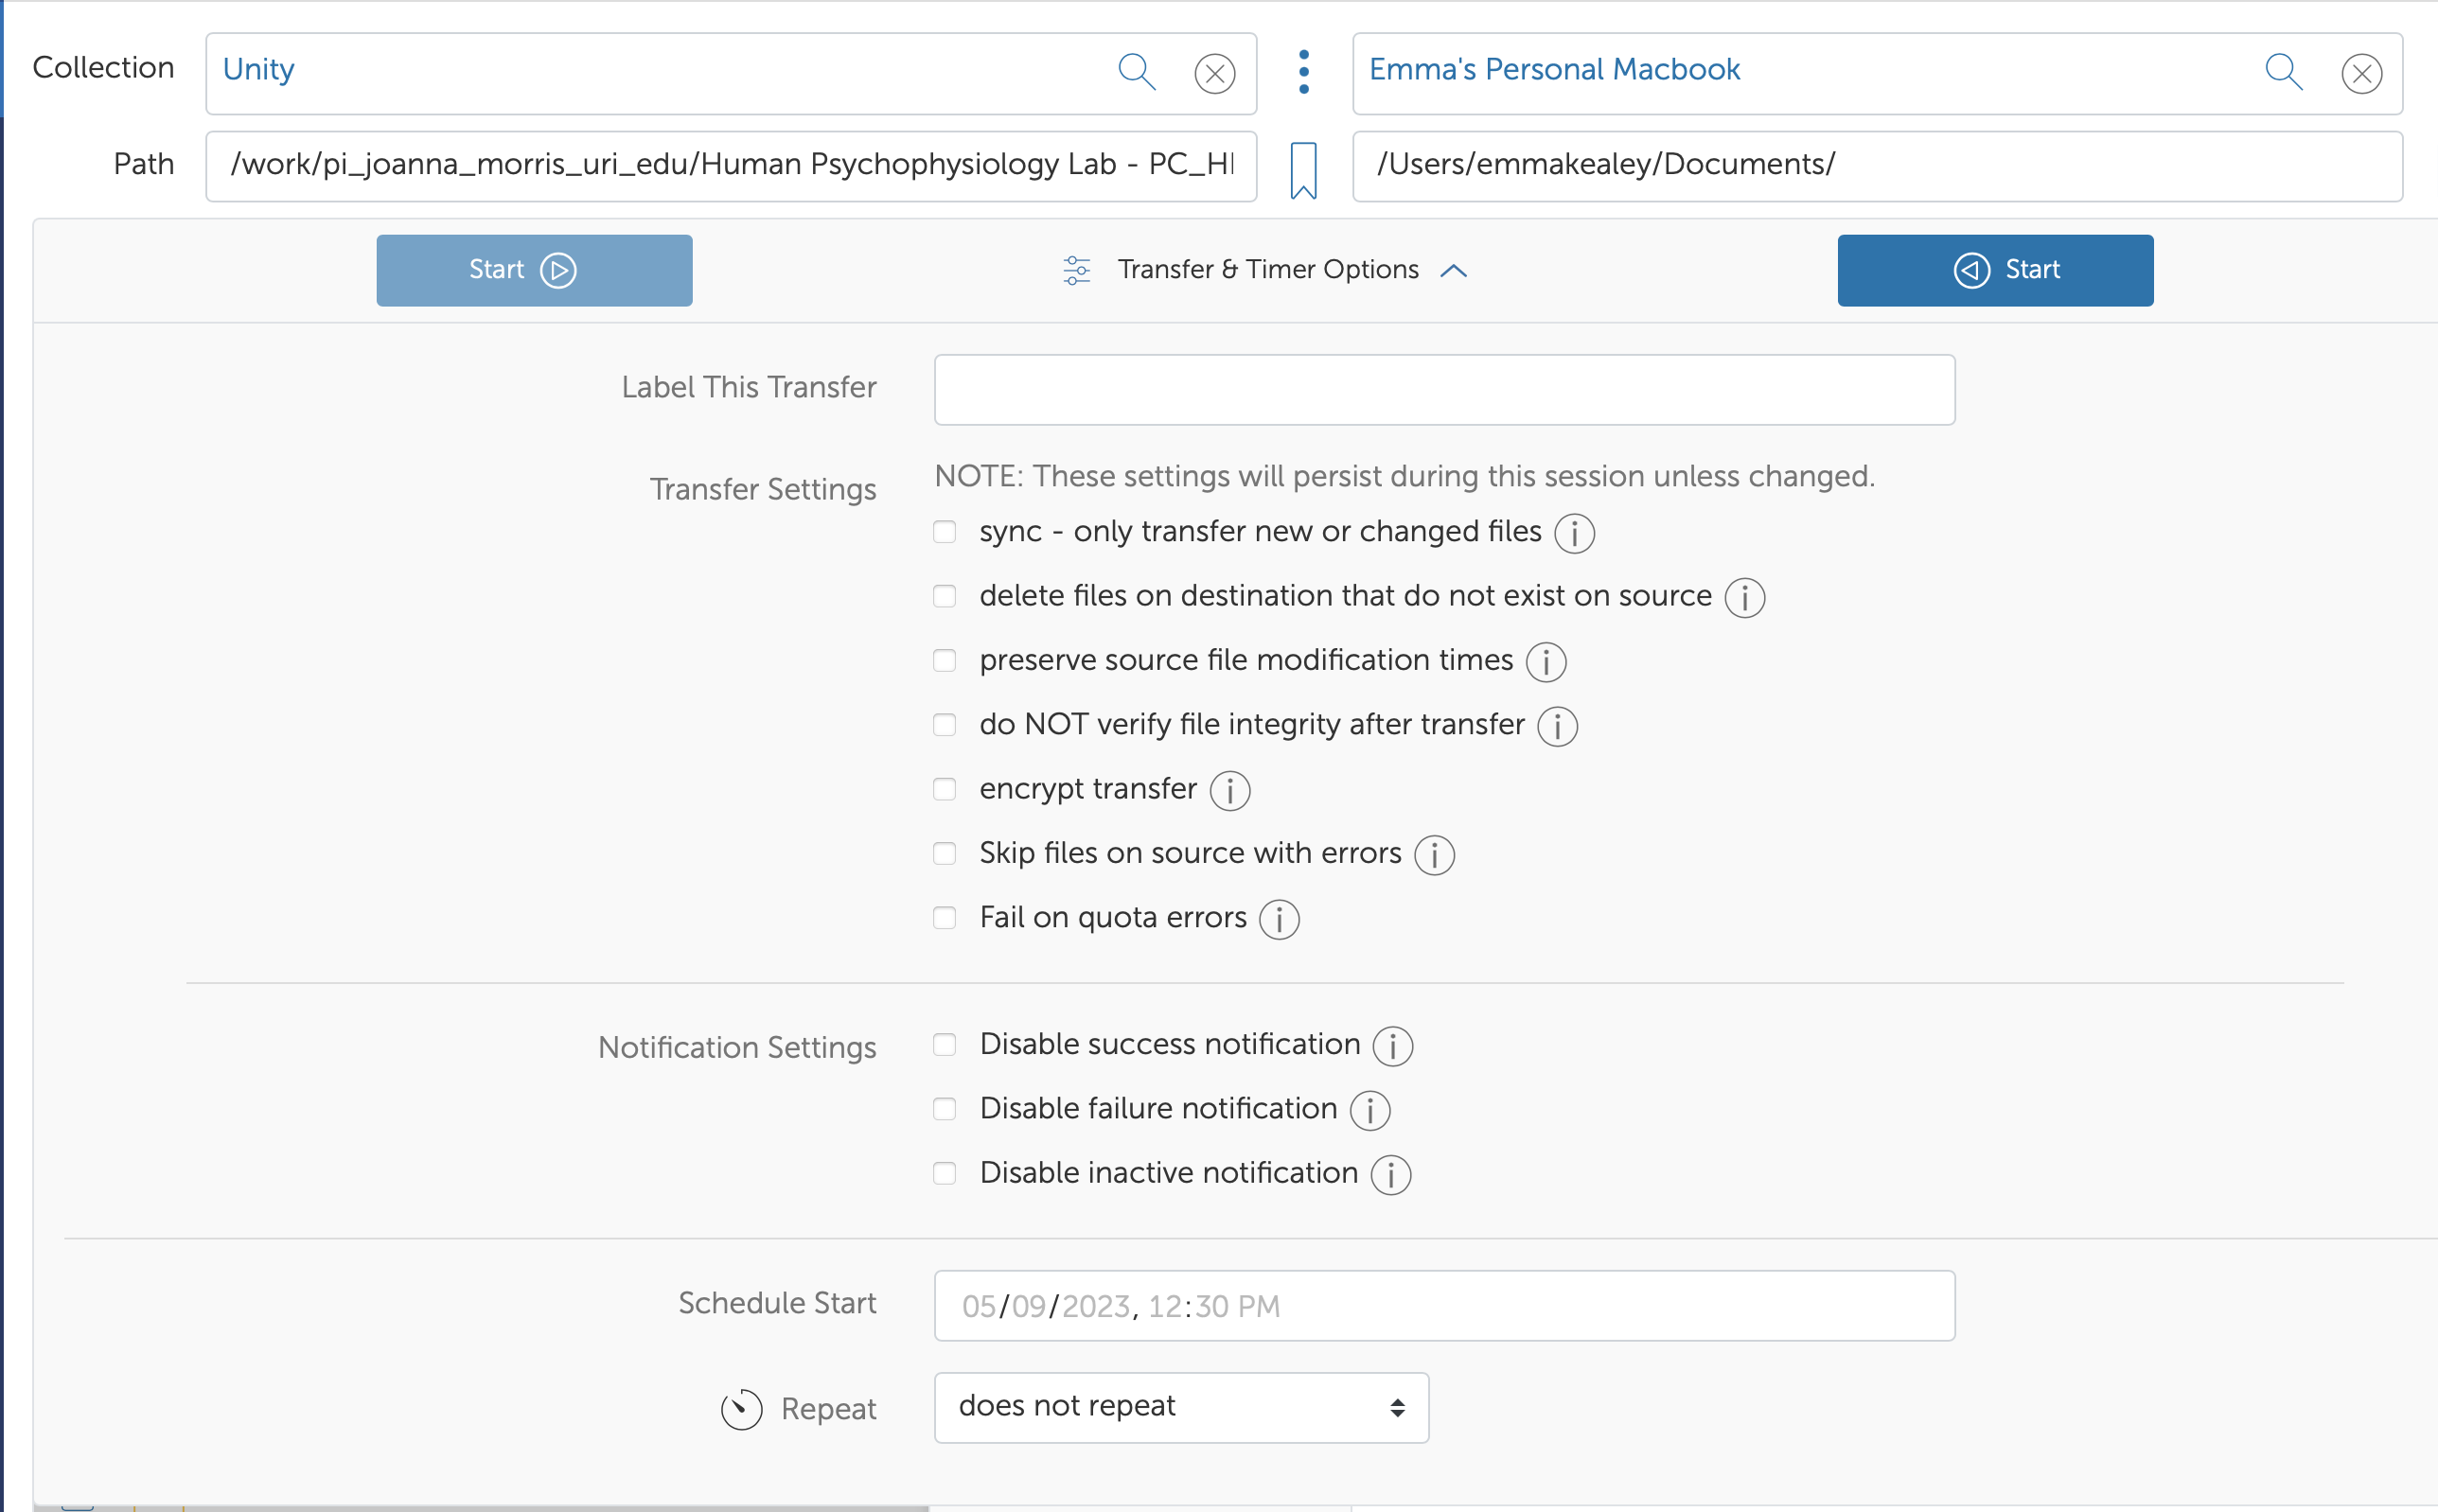Click Emma's Personal Macbook collection name
Screen dimensions: 2438x1512
[x=1554, y=69]
